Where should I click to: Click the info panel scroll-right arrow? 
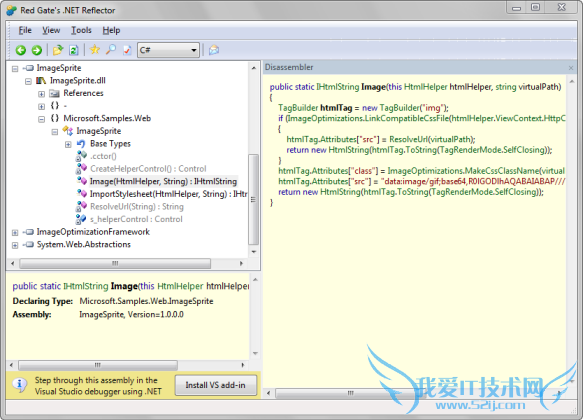click(x=242, y=365)
